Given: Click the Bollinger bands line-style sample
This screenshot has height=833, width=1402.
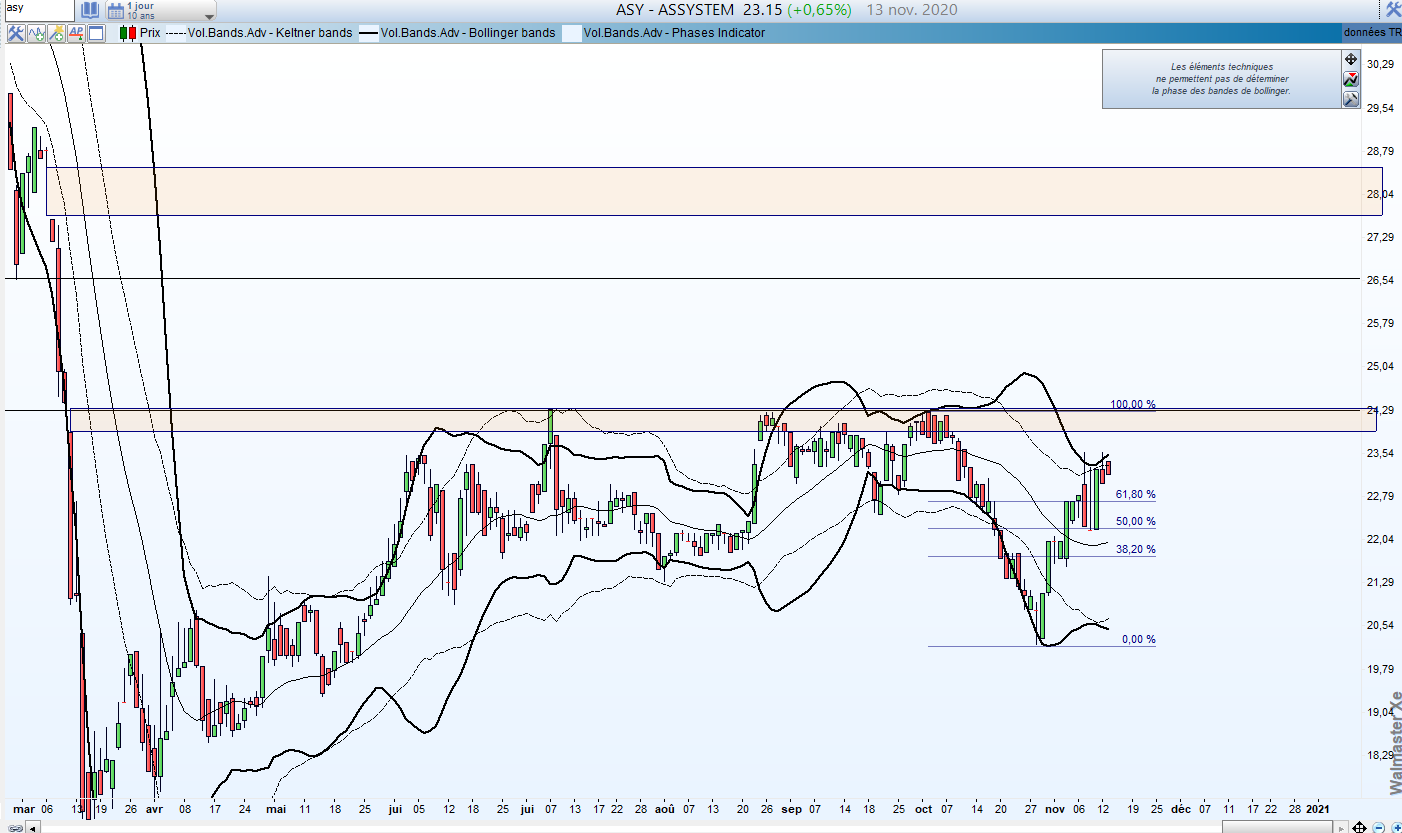Looking at the screenshot, I should [369, 33].
